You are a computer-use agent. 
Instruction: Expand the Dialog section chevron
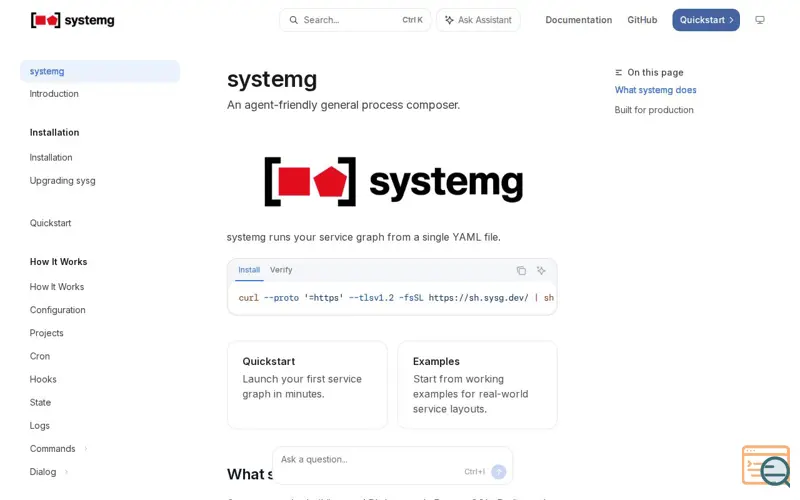click(66, 472)
